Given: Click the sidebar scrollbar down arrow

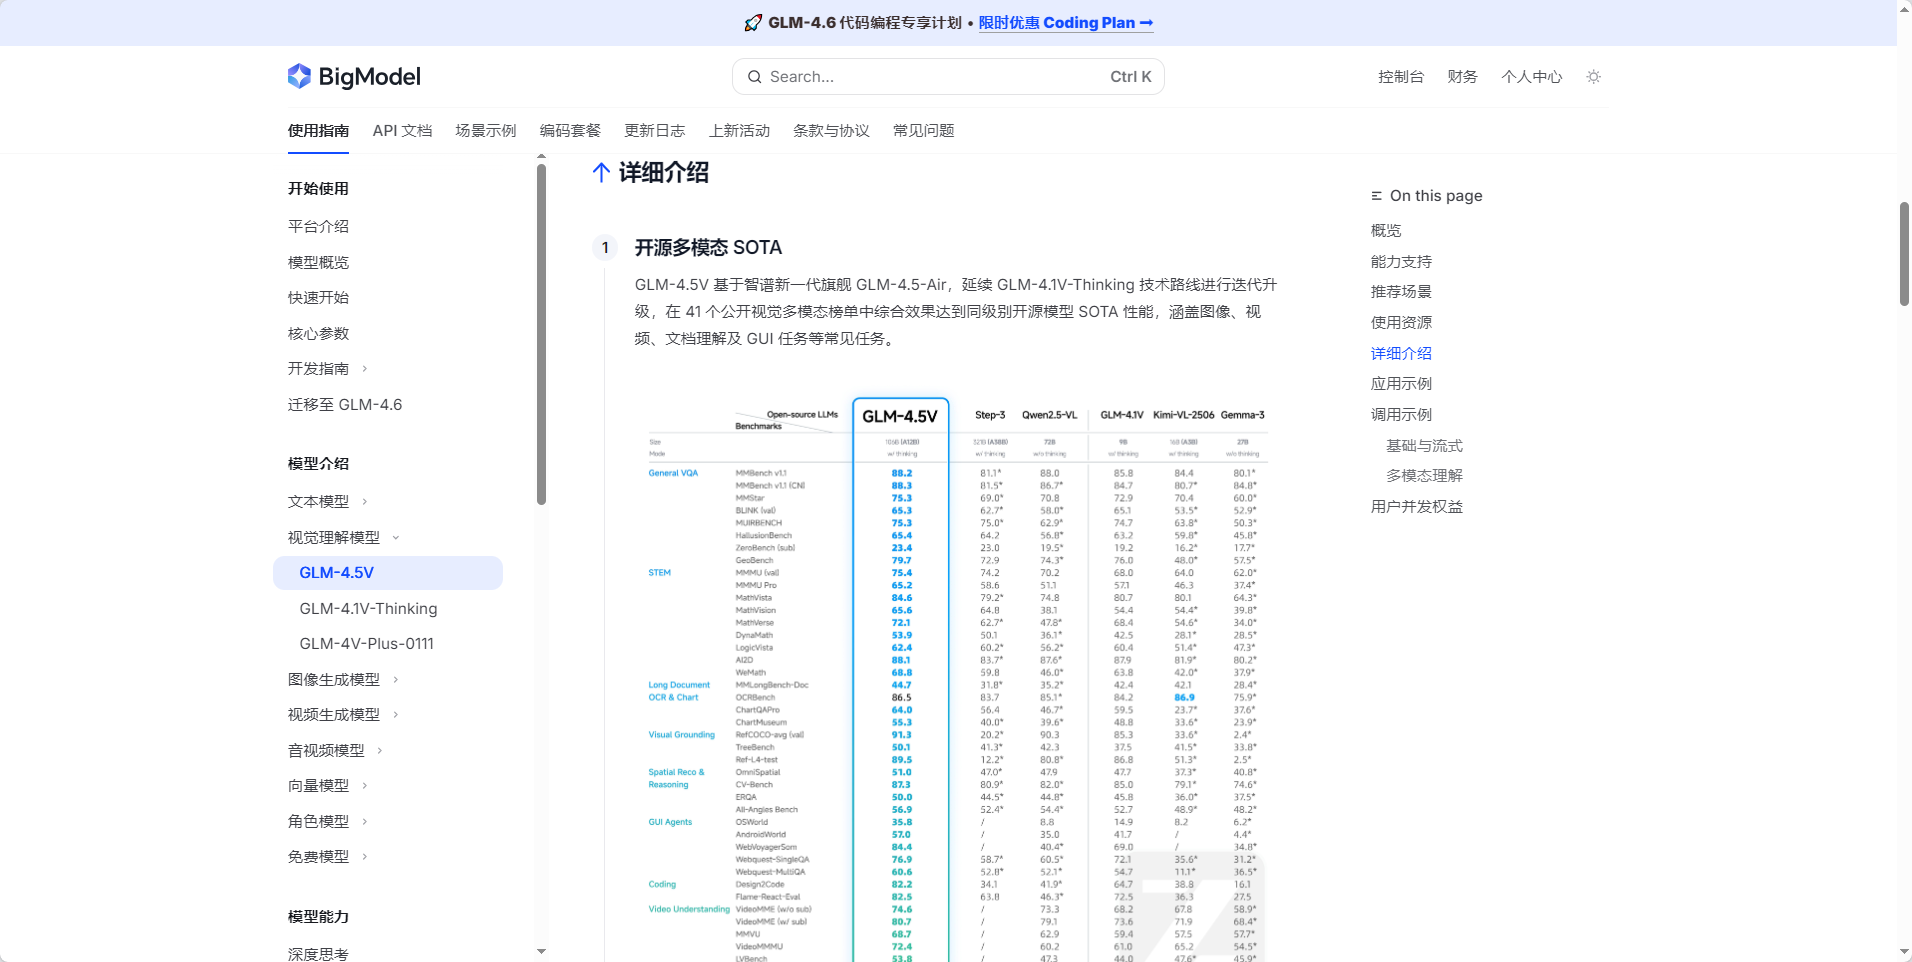Looking at the screenshot, I should click(541, 952).
